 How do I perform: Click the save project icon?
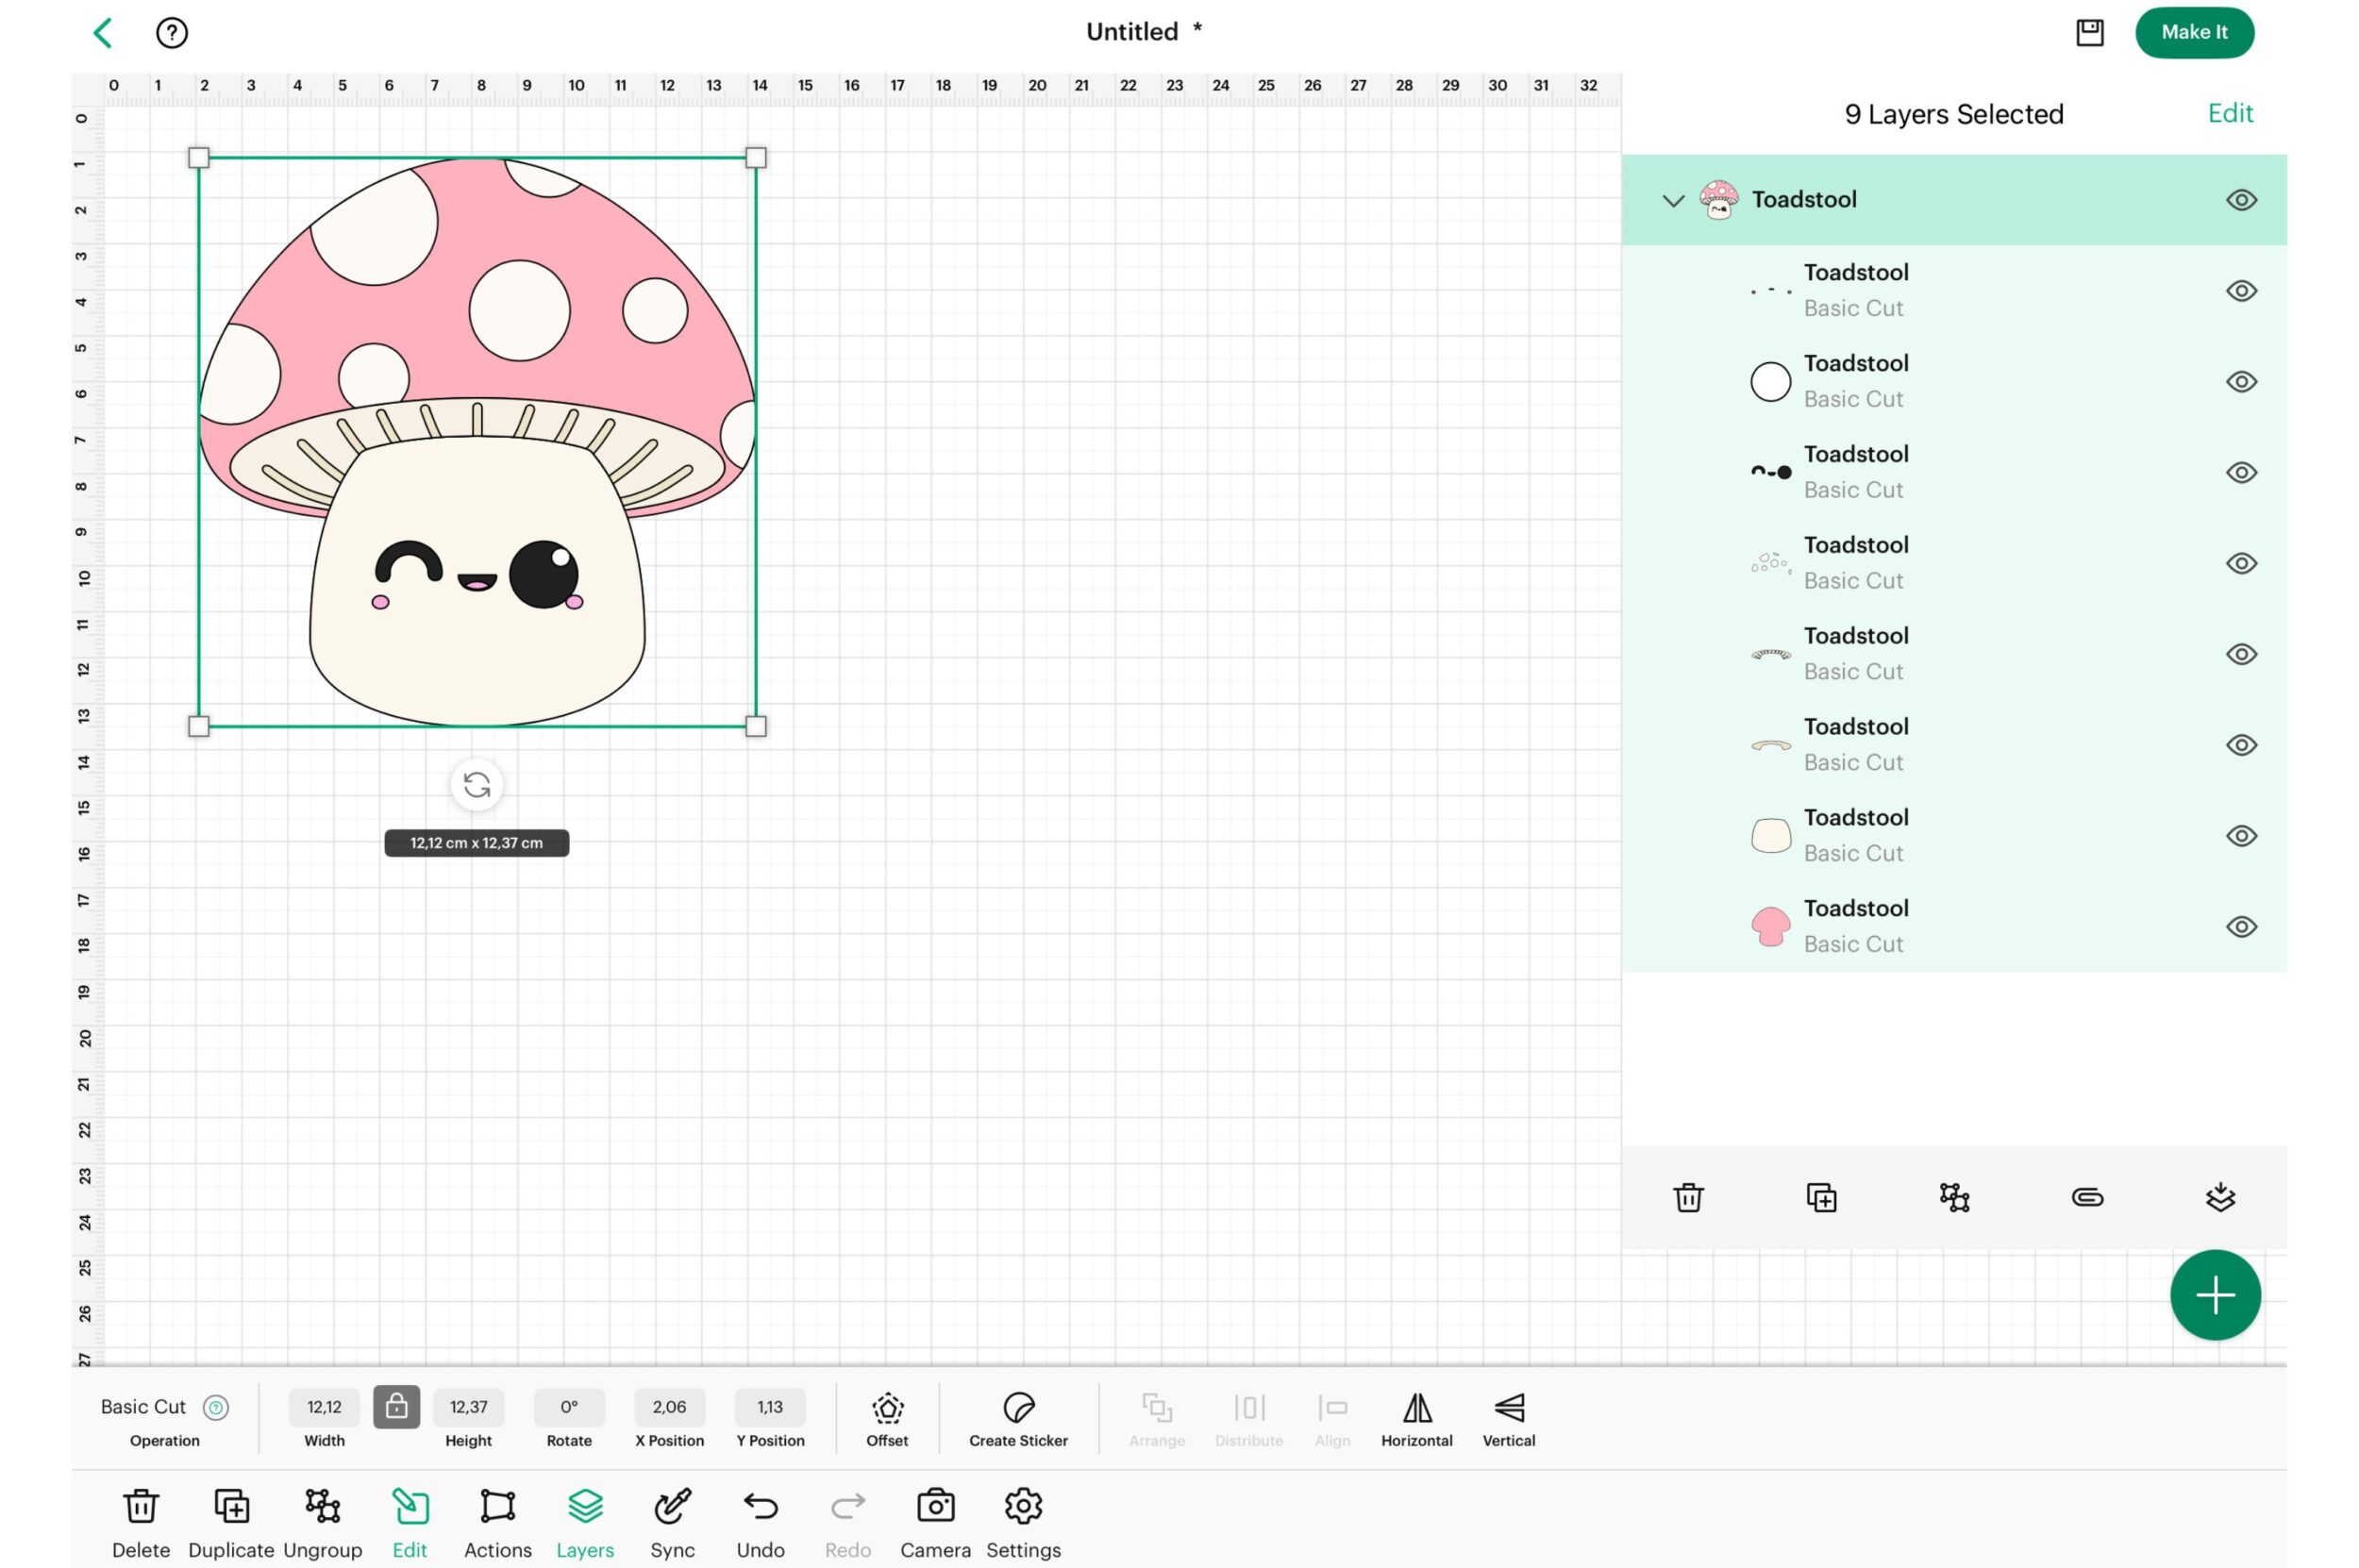2089,33
